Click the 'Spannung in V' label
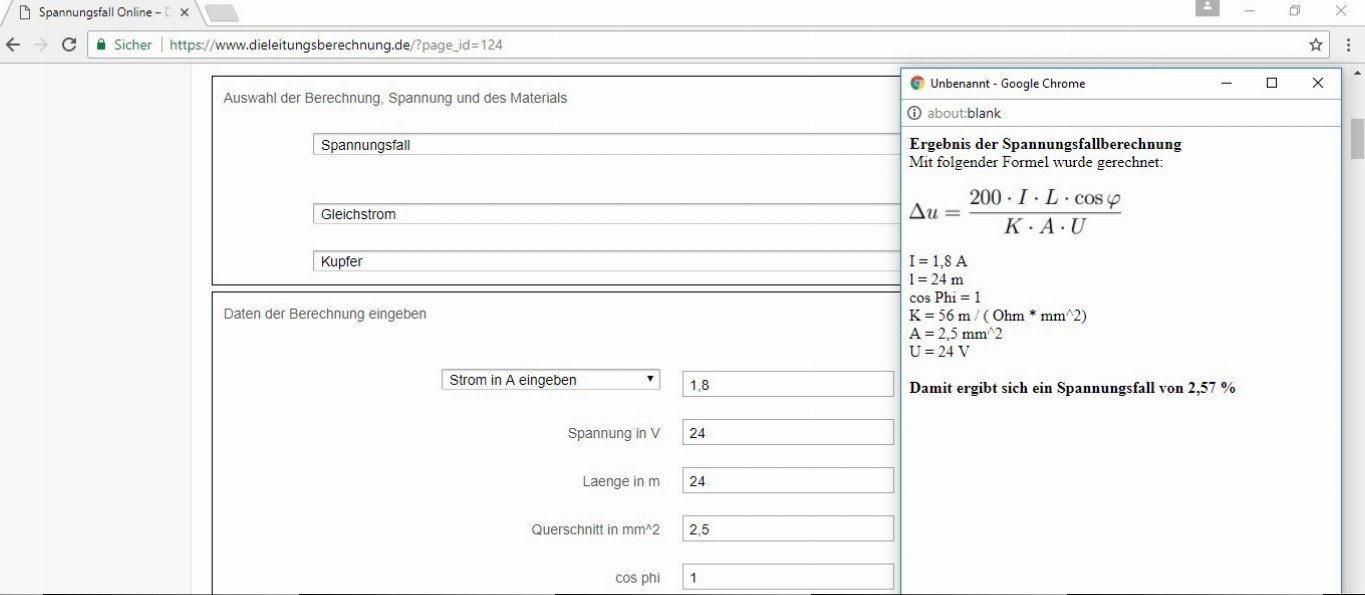 [614, 433]
